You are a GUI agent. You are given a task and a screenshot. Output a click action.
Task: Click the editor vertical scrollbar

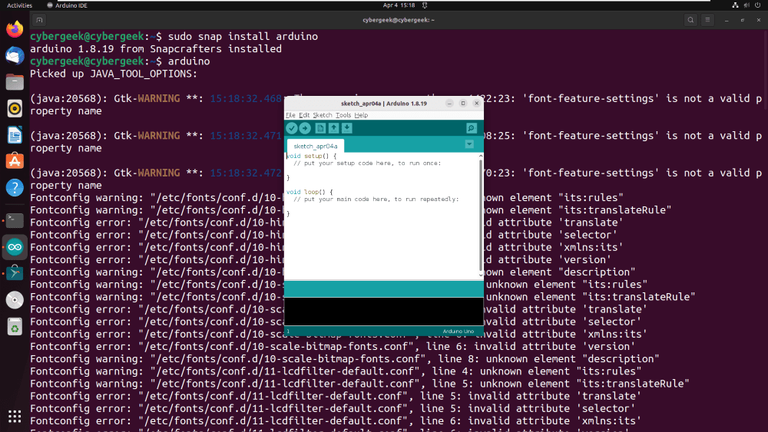point(480,216)
